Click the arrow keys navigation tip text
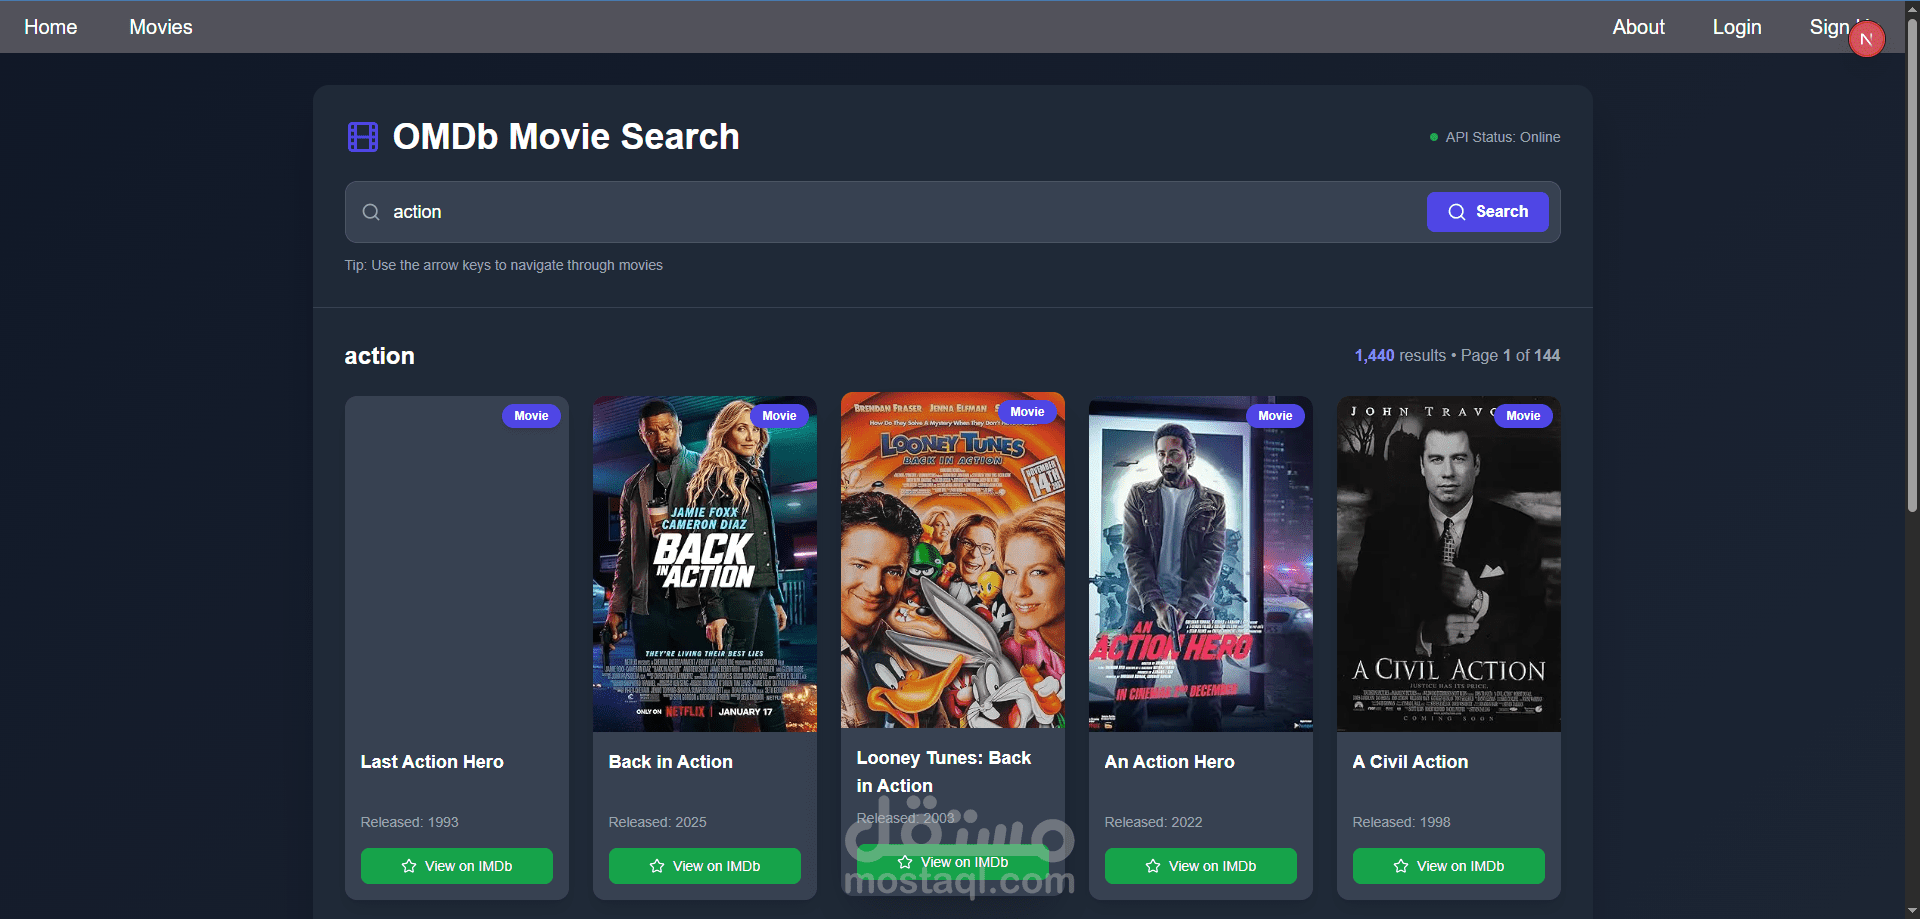The image size is (1920, 919). [504, 265]
